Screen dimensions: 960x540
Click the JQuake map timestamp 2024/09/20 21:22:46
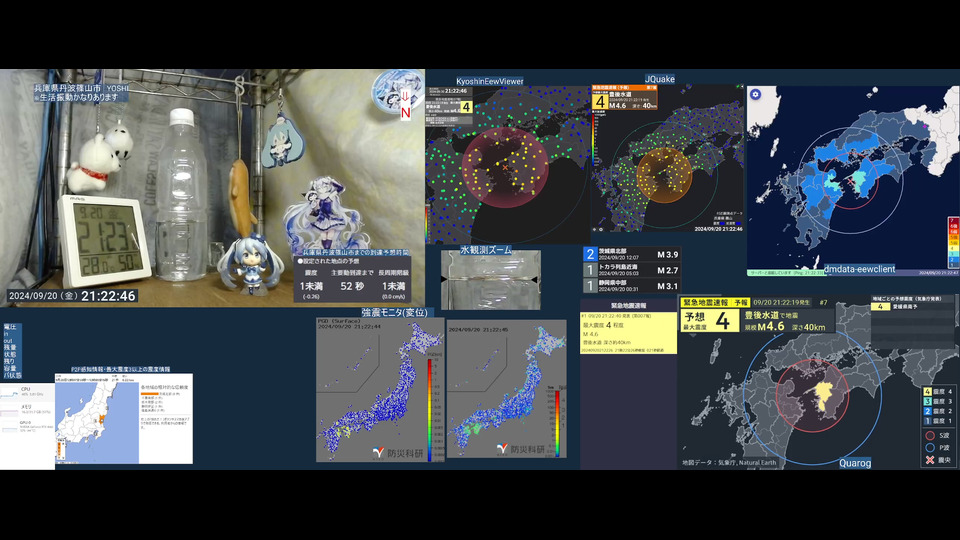pyautogui.click(x=718, y=228)
